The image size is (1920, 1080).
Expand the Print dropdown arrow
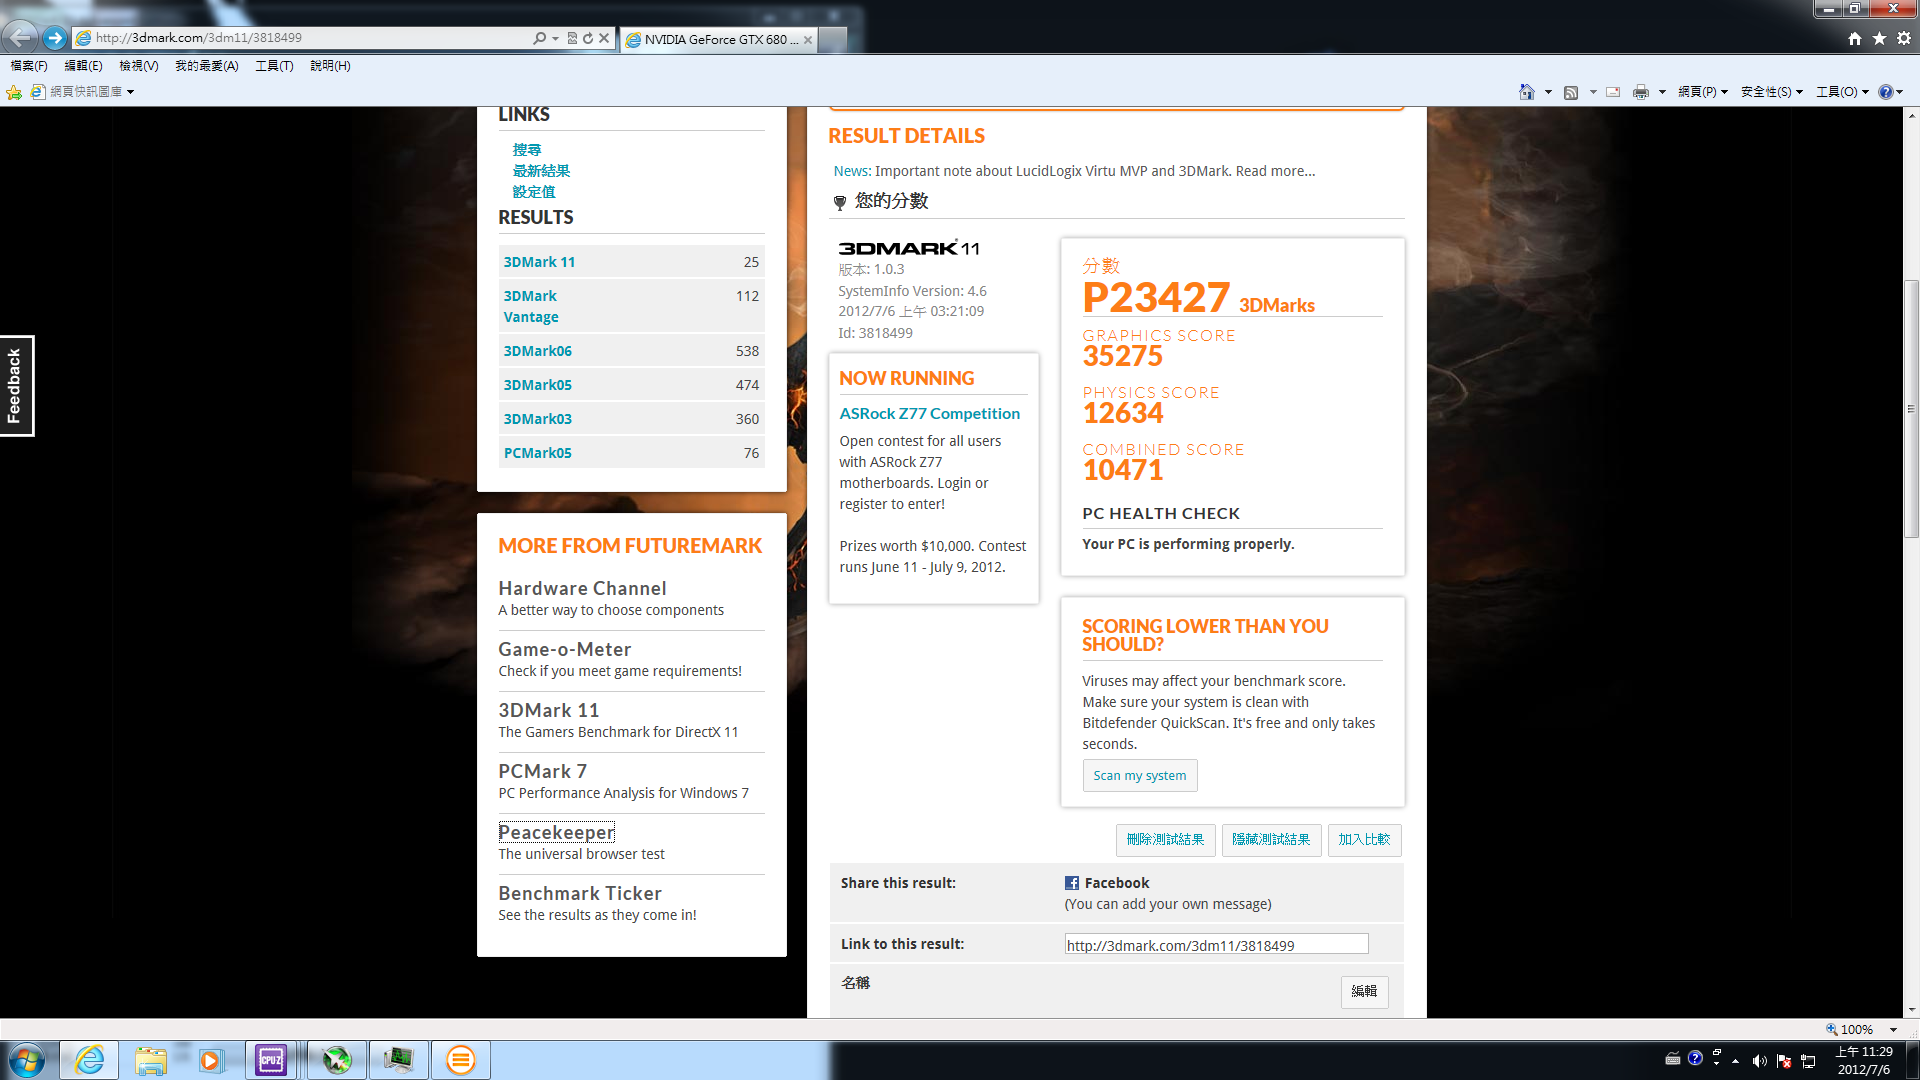1662,92
